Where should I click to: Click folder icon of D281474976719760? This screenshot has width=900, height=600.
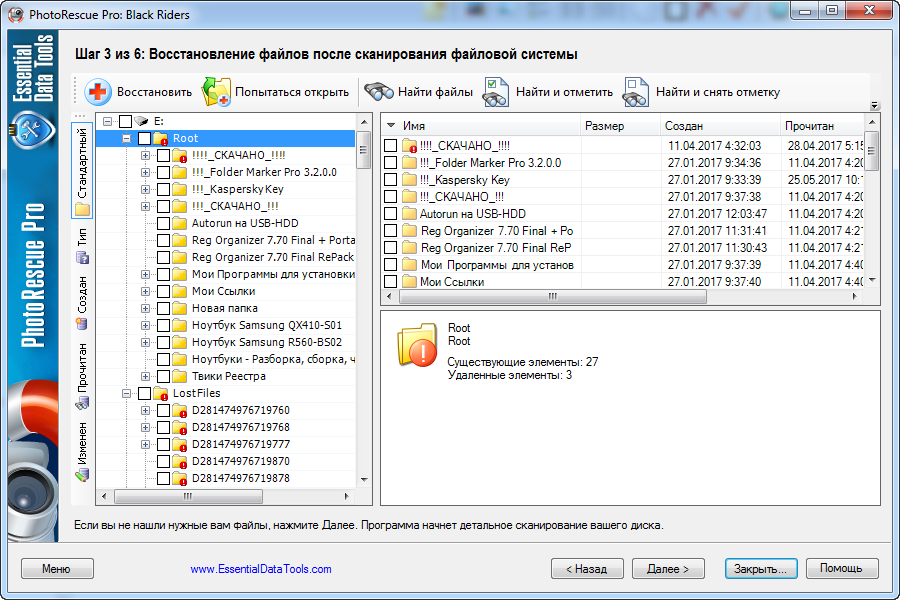coord(180,411)
